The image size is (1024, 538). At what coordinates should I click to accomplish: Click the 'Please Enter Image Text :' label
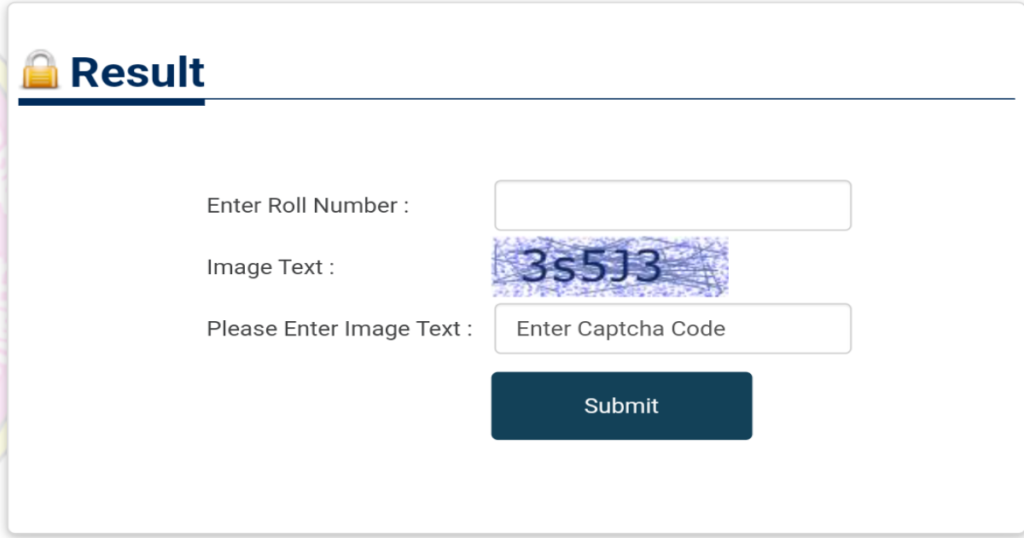point(339,328)
